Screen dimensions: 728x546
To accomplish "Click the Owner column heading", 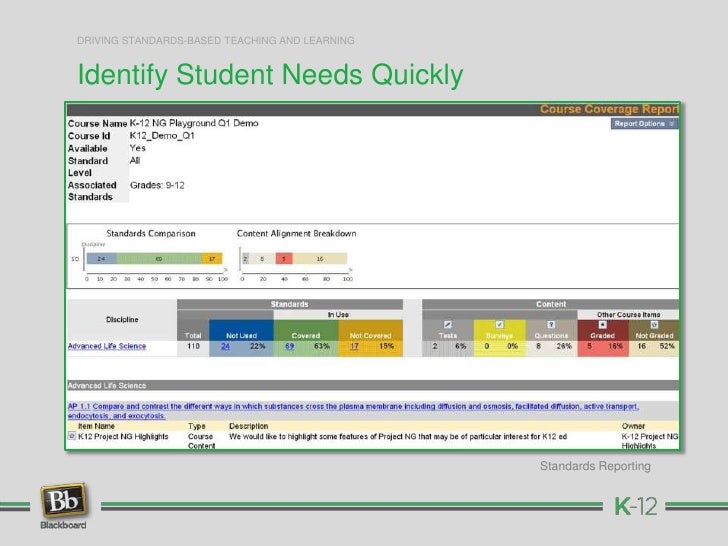I will pyautogui.click(x=633, y=426).
